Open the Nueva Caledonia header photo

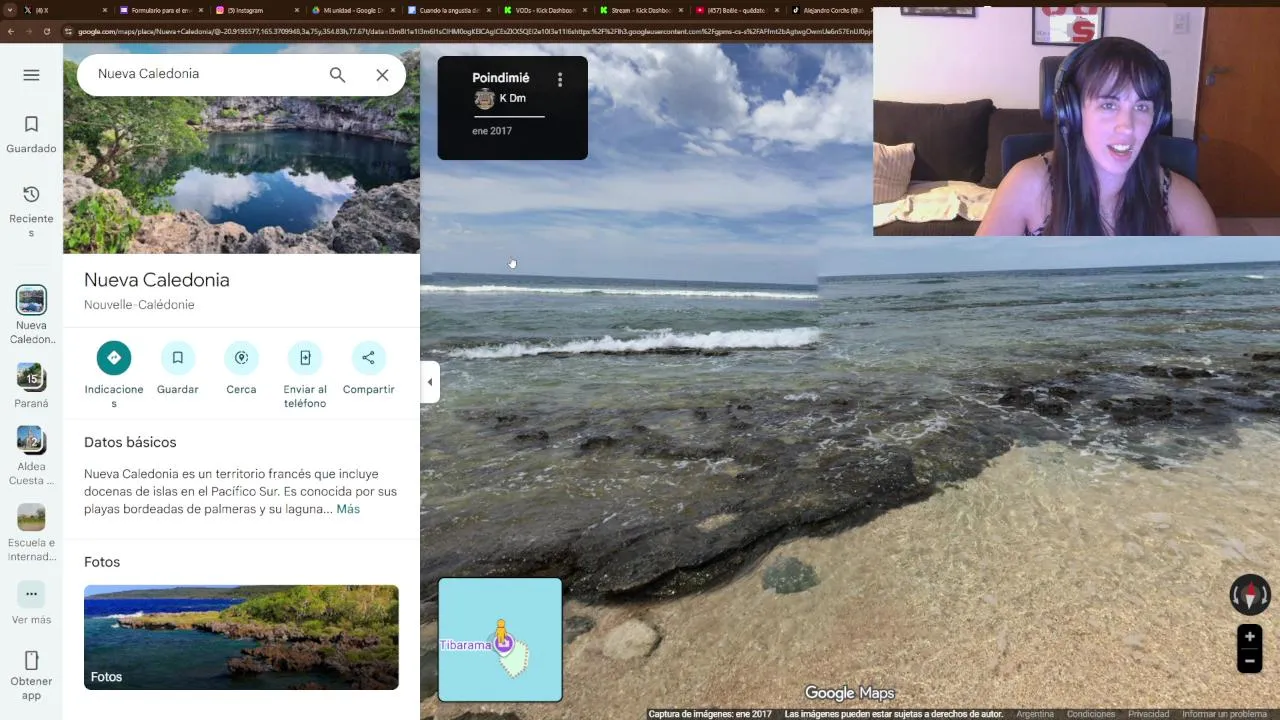(x=241, y=148)
